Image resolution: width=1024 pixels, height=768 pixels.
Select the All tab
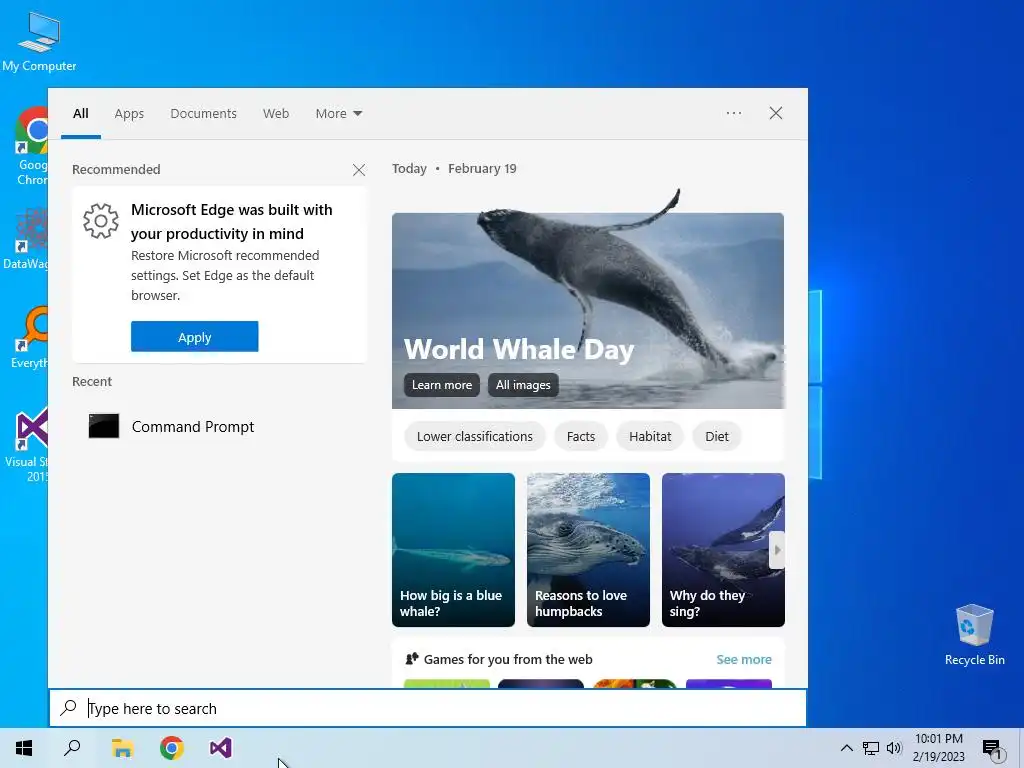point(80,114)
